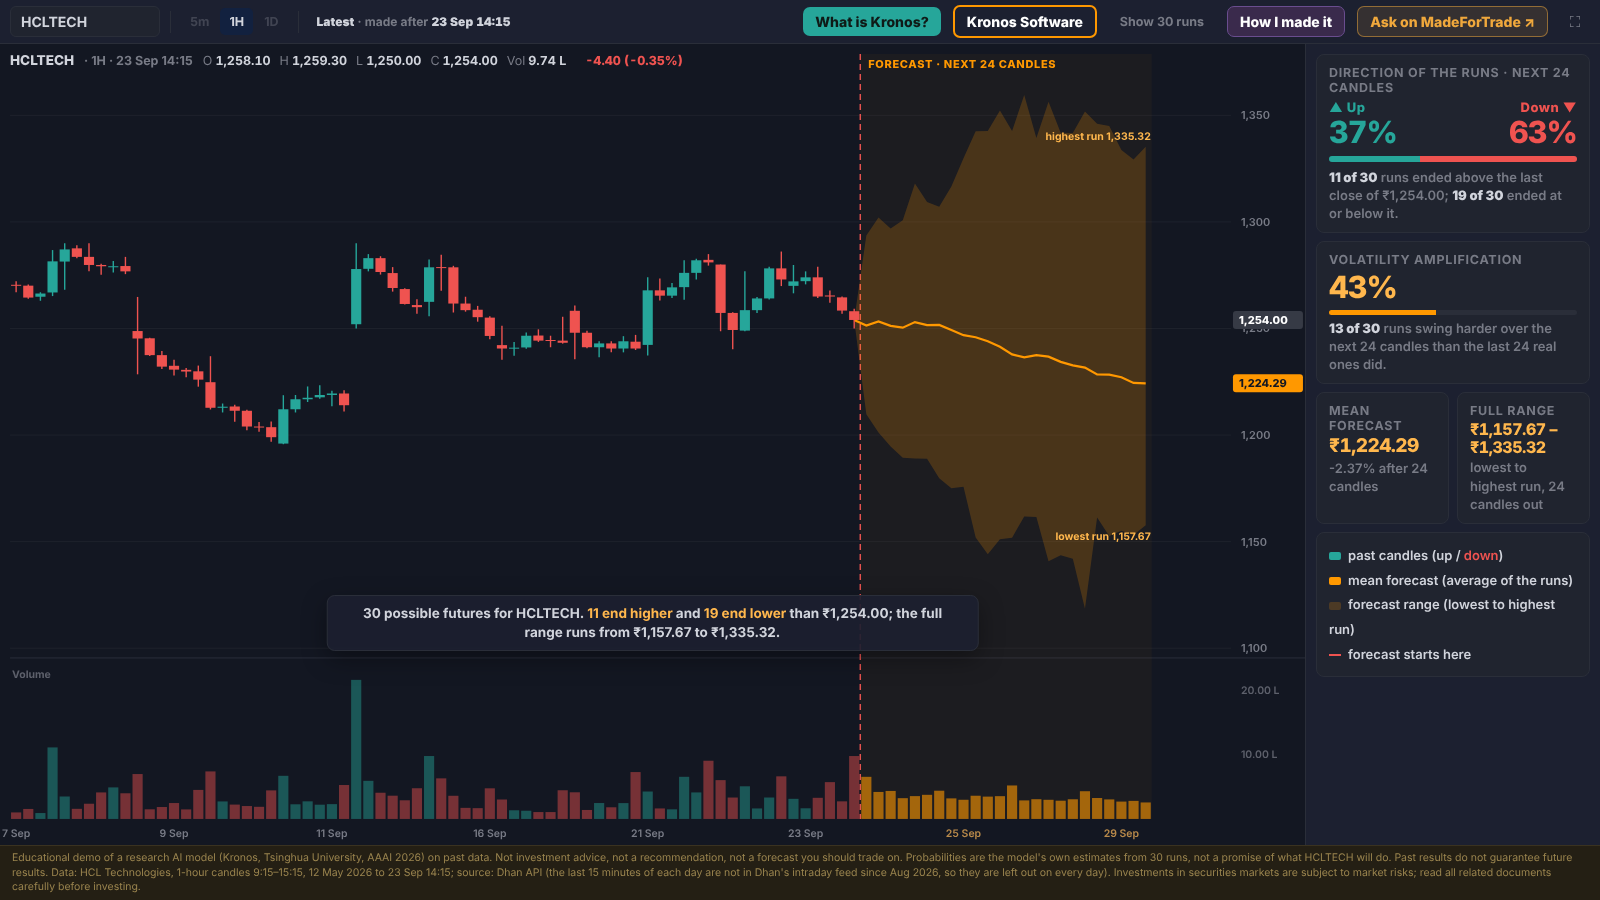Click the 1,224.29 forecast price label
This screenshot has width=1600, height=900.
1268,383
